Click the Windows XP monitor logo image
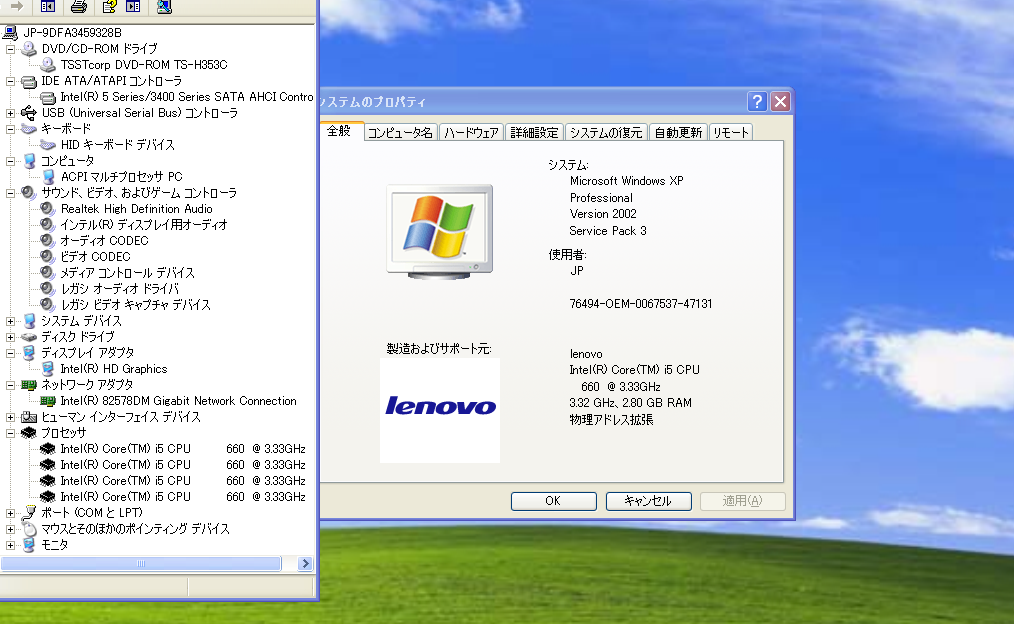The height and width of the screenshot is (624, 1014). (440, 231)
